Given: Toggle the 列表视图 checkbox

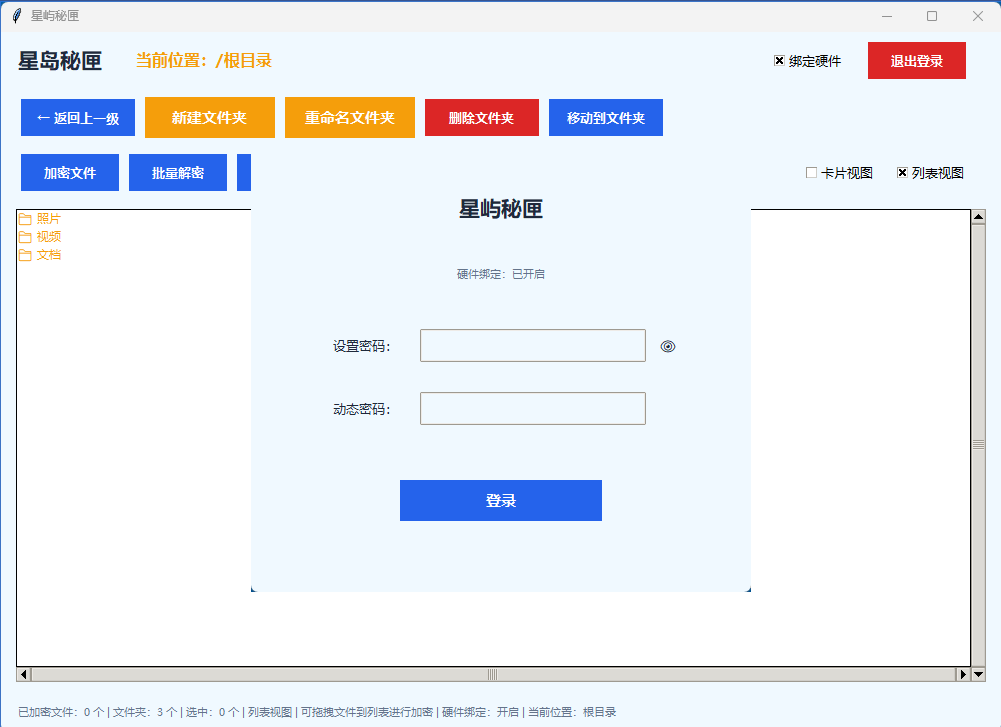Looking at the screenshot, I should click(902, 172).
